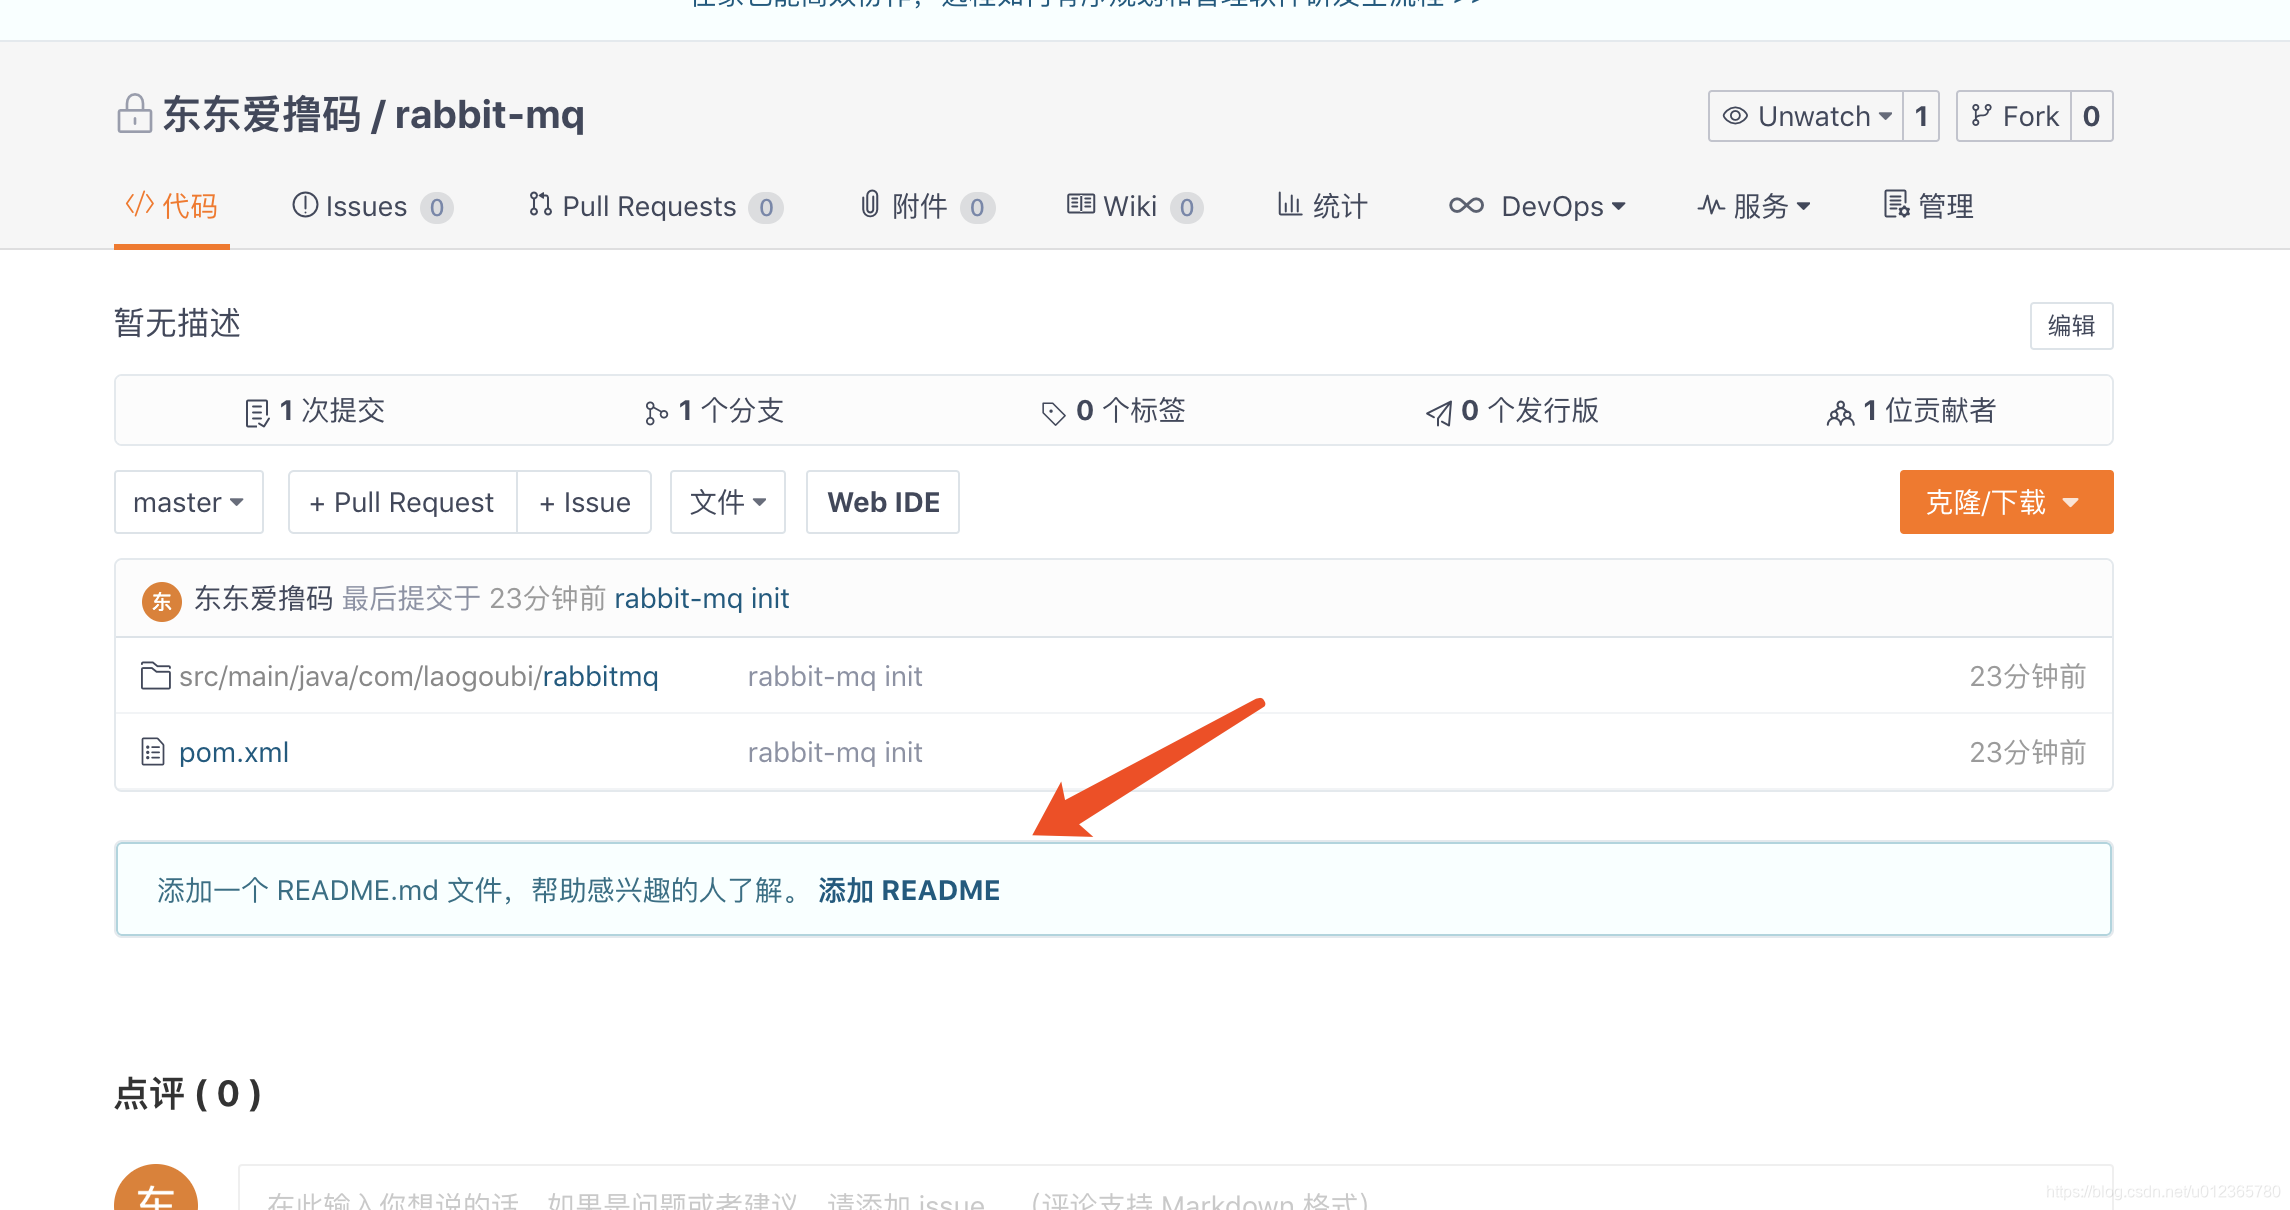Open the latest commit rabbit-mq init link

[x=702, y=598]
